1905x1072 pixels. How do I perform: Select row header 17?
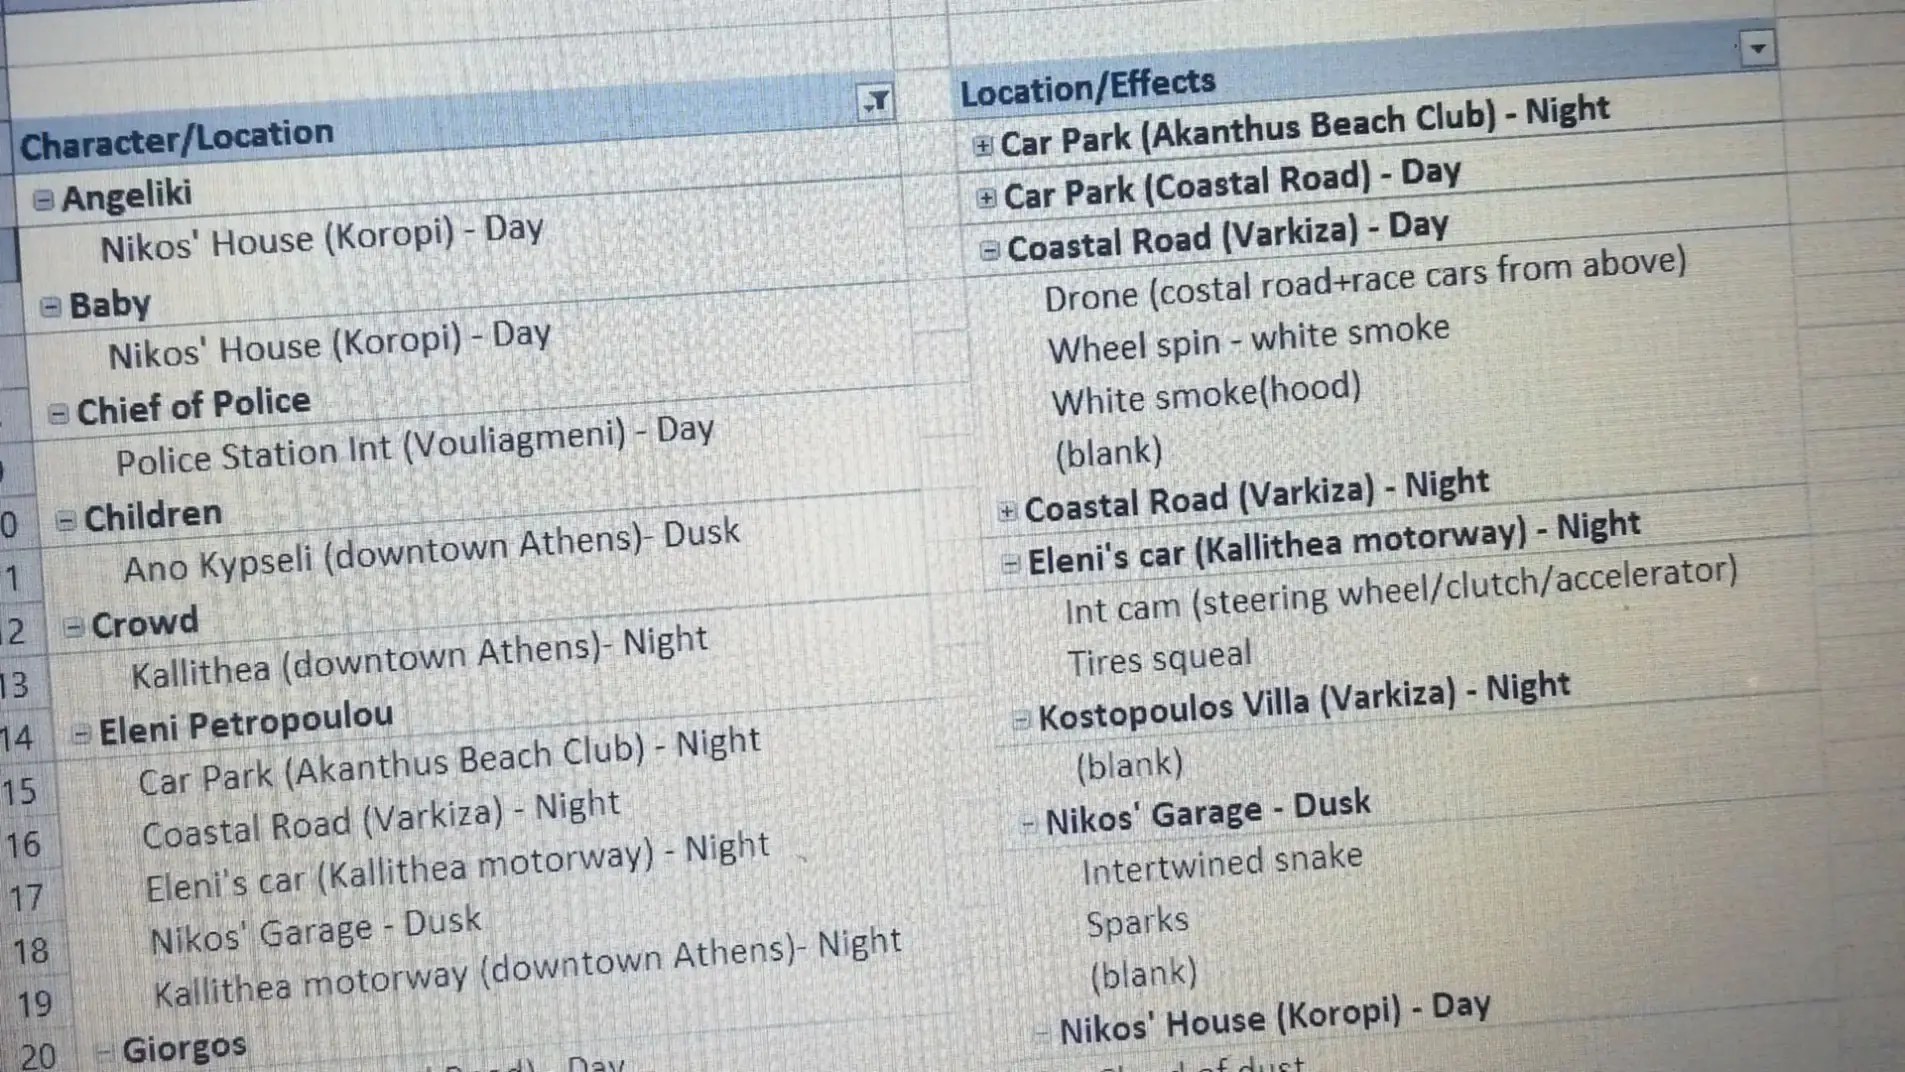pos(27,898)
